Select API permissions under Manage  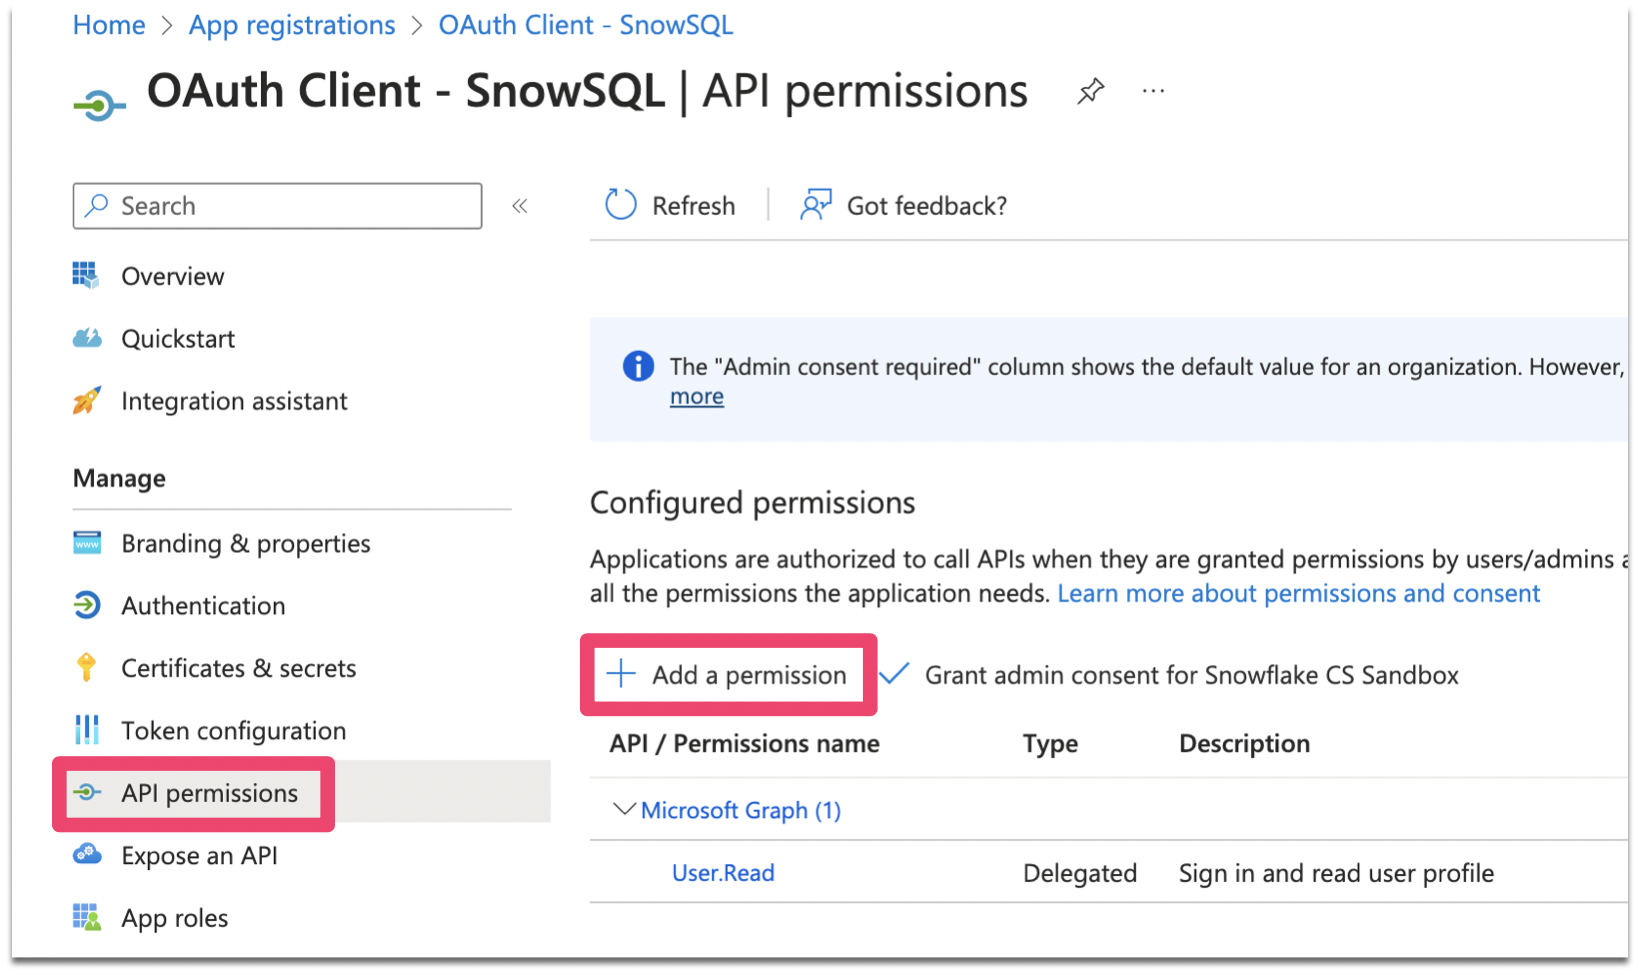click(208, 792)
